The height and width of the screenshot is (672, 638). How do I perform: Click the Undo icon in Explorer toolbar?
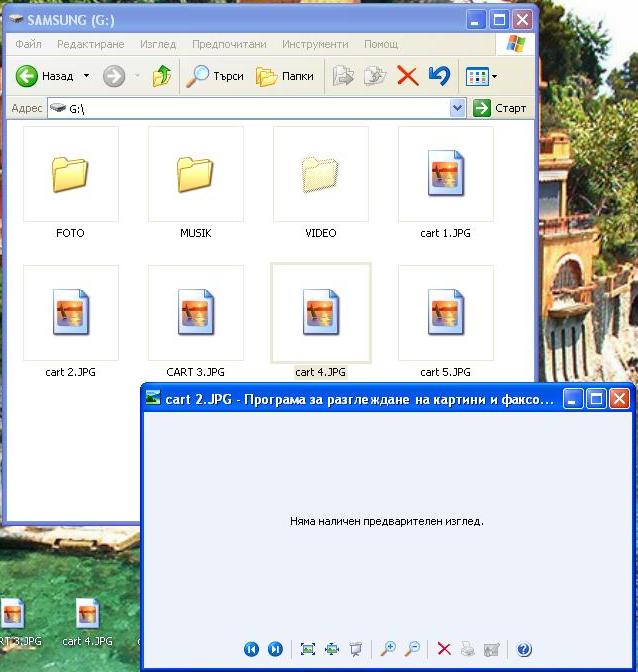[438, 76]
